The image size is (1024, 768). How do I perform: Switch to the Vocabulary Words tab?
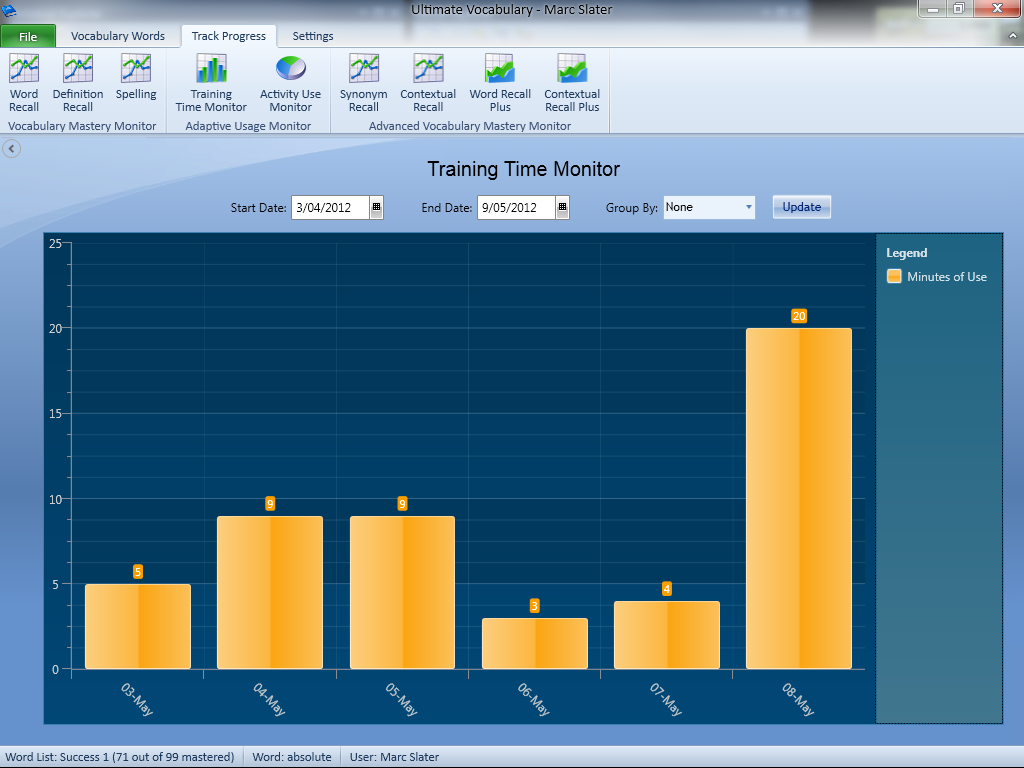tap(118, 36)
